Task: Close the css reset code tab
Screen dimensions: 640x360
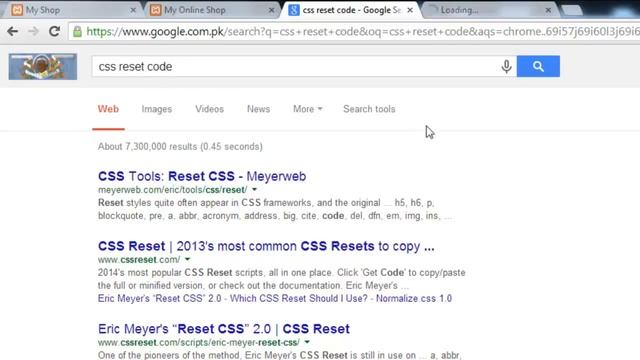Action: tap(410, 10)
